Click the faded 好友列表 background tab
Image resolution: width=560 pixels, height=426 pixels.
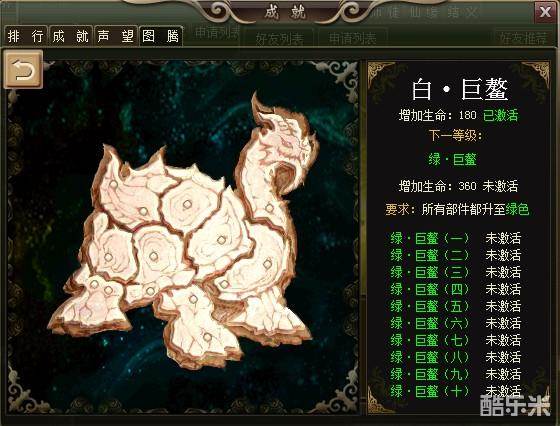pos(279,39)
